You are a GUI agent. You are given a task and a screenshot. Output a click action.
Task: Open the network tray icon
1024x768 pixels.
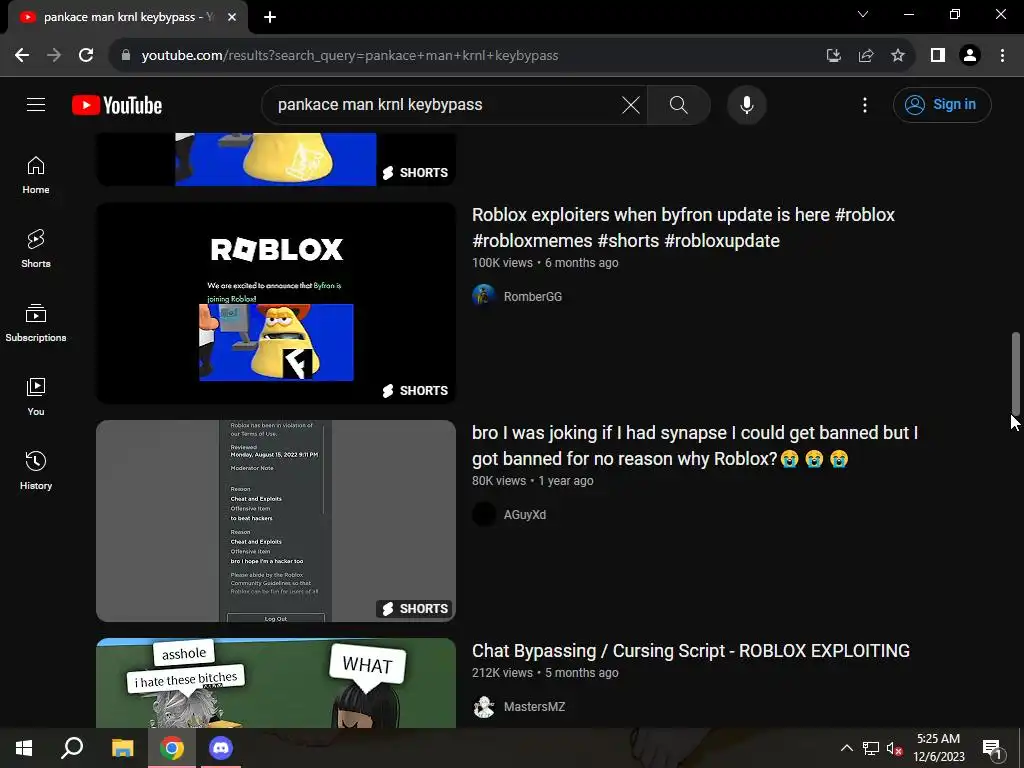[x=871, y=748]
